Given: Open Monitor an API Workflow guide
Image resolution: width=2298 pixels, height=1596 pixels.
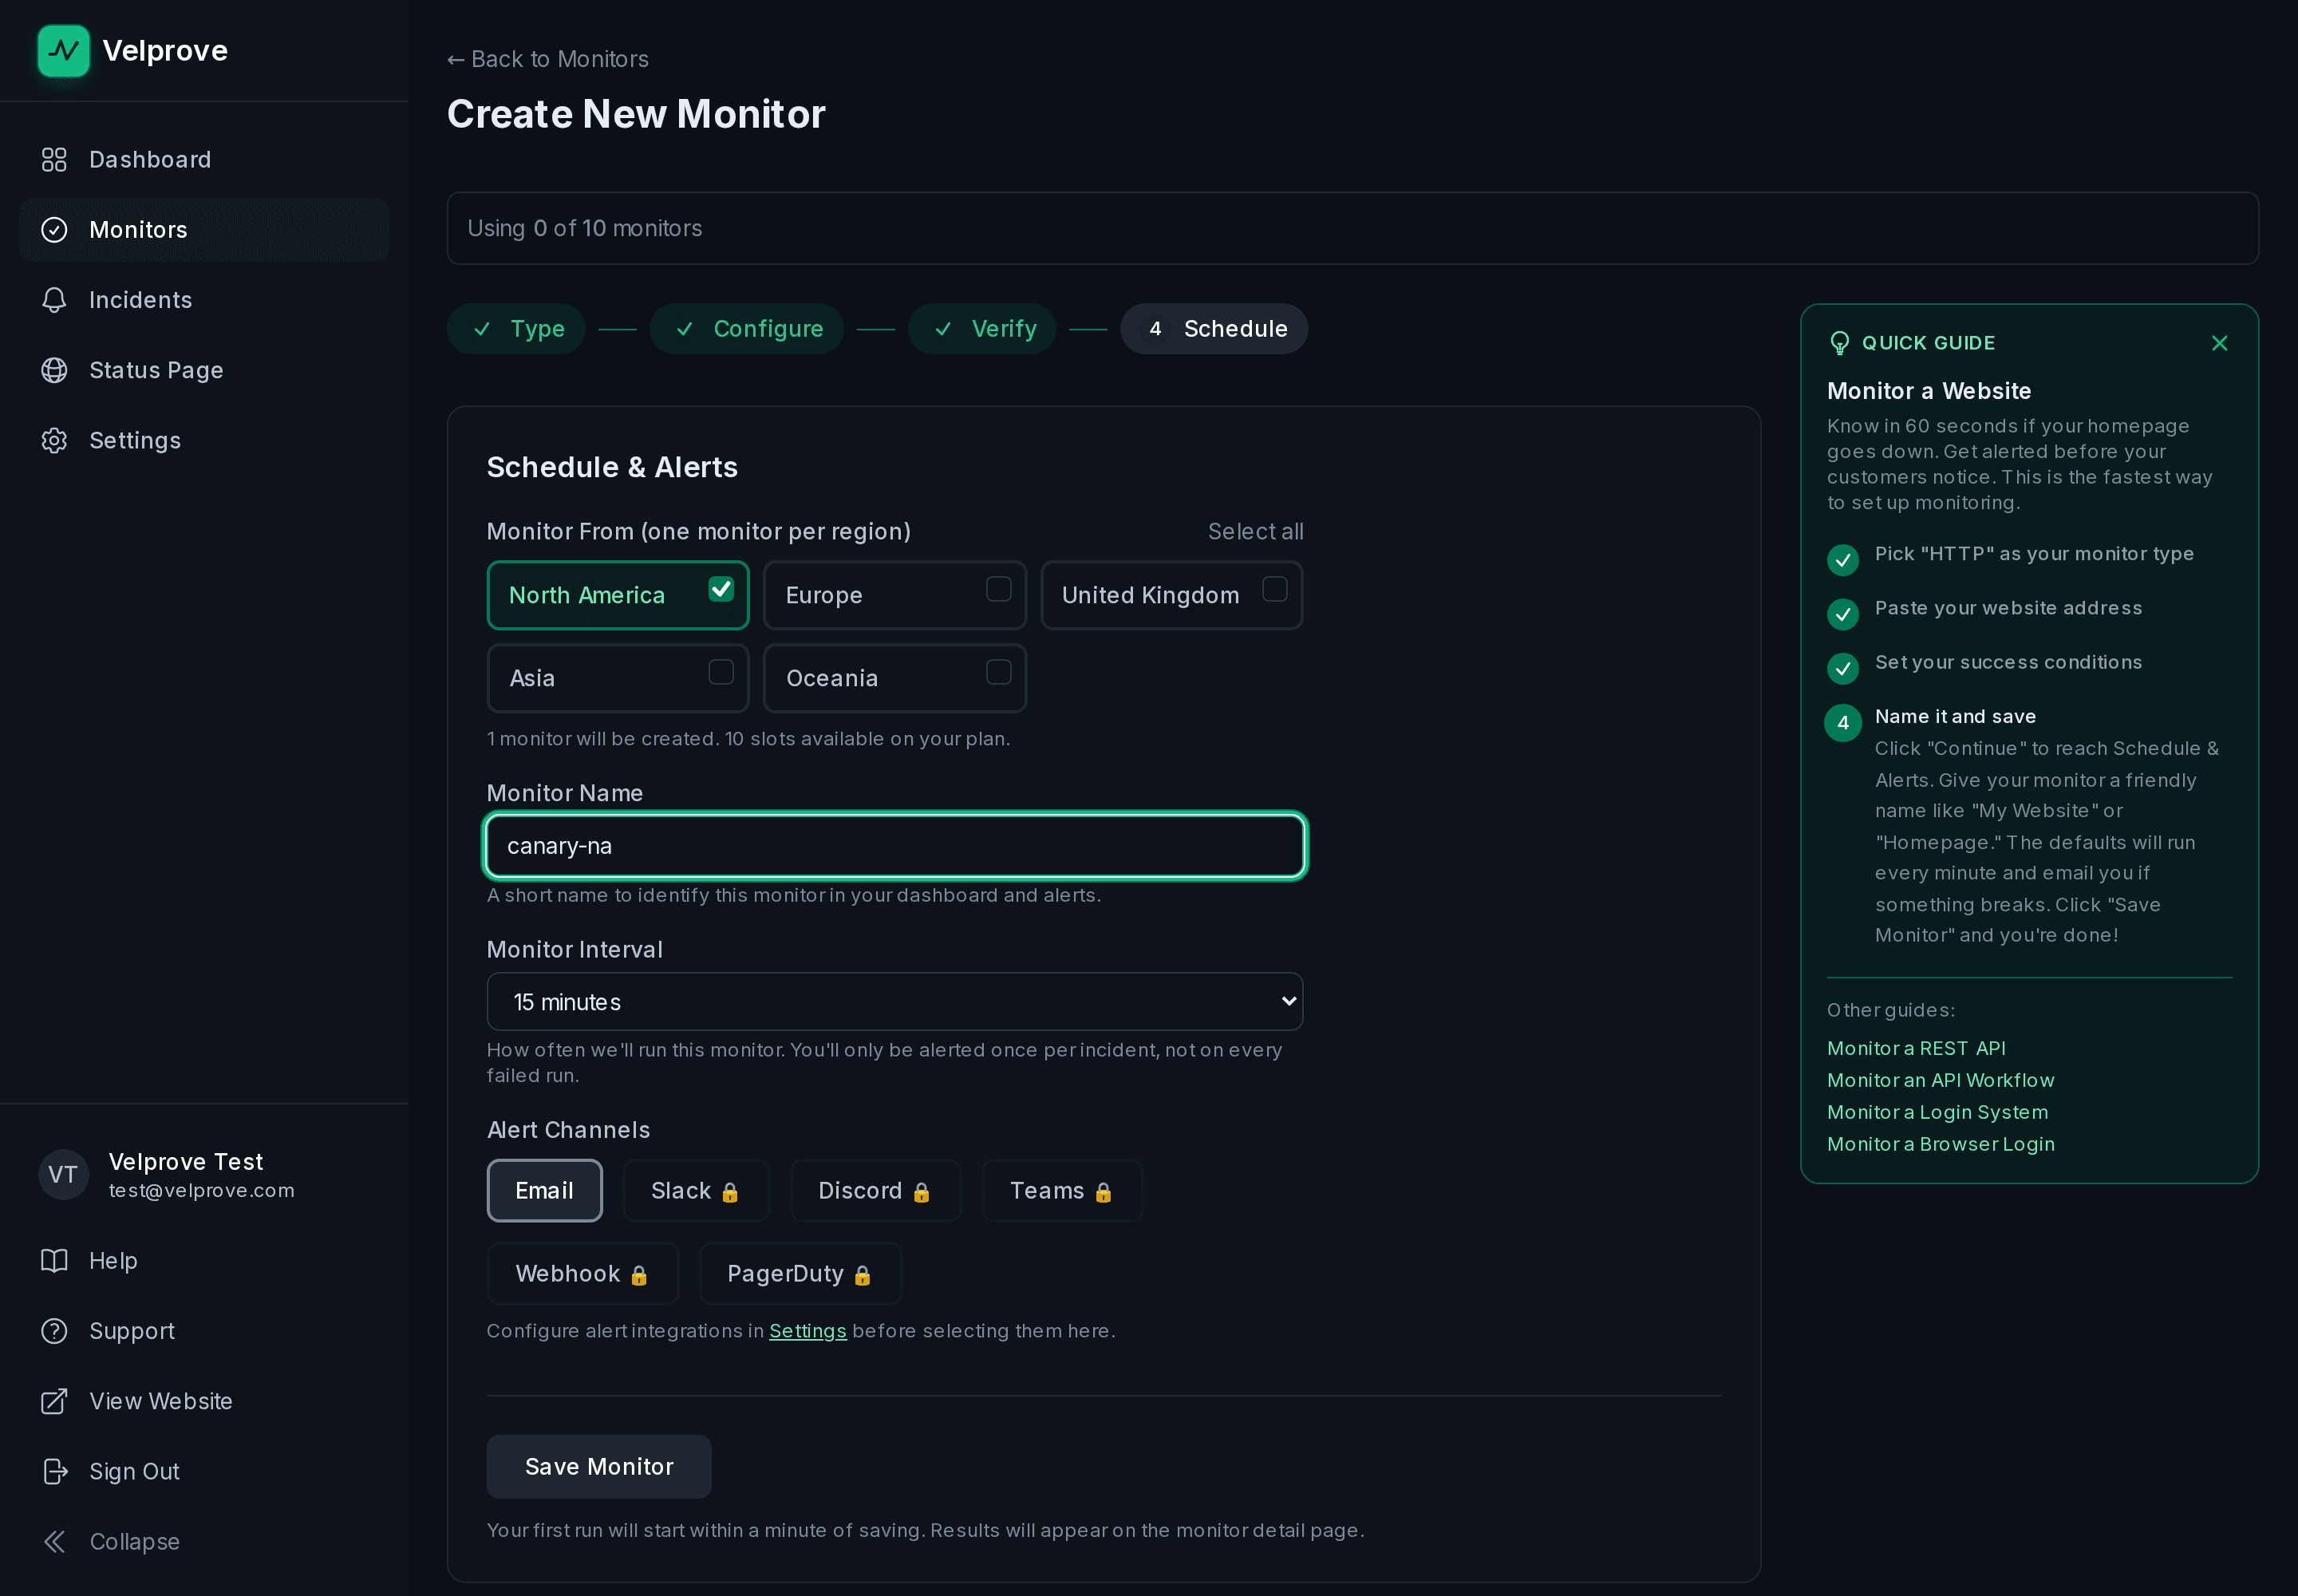Looking at the screenshot, I should [x=1940, y=1080].
